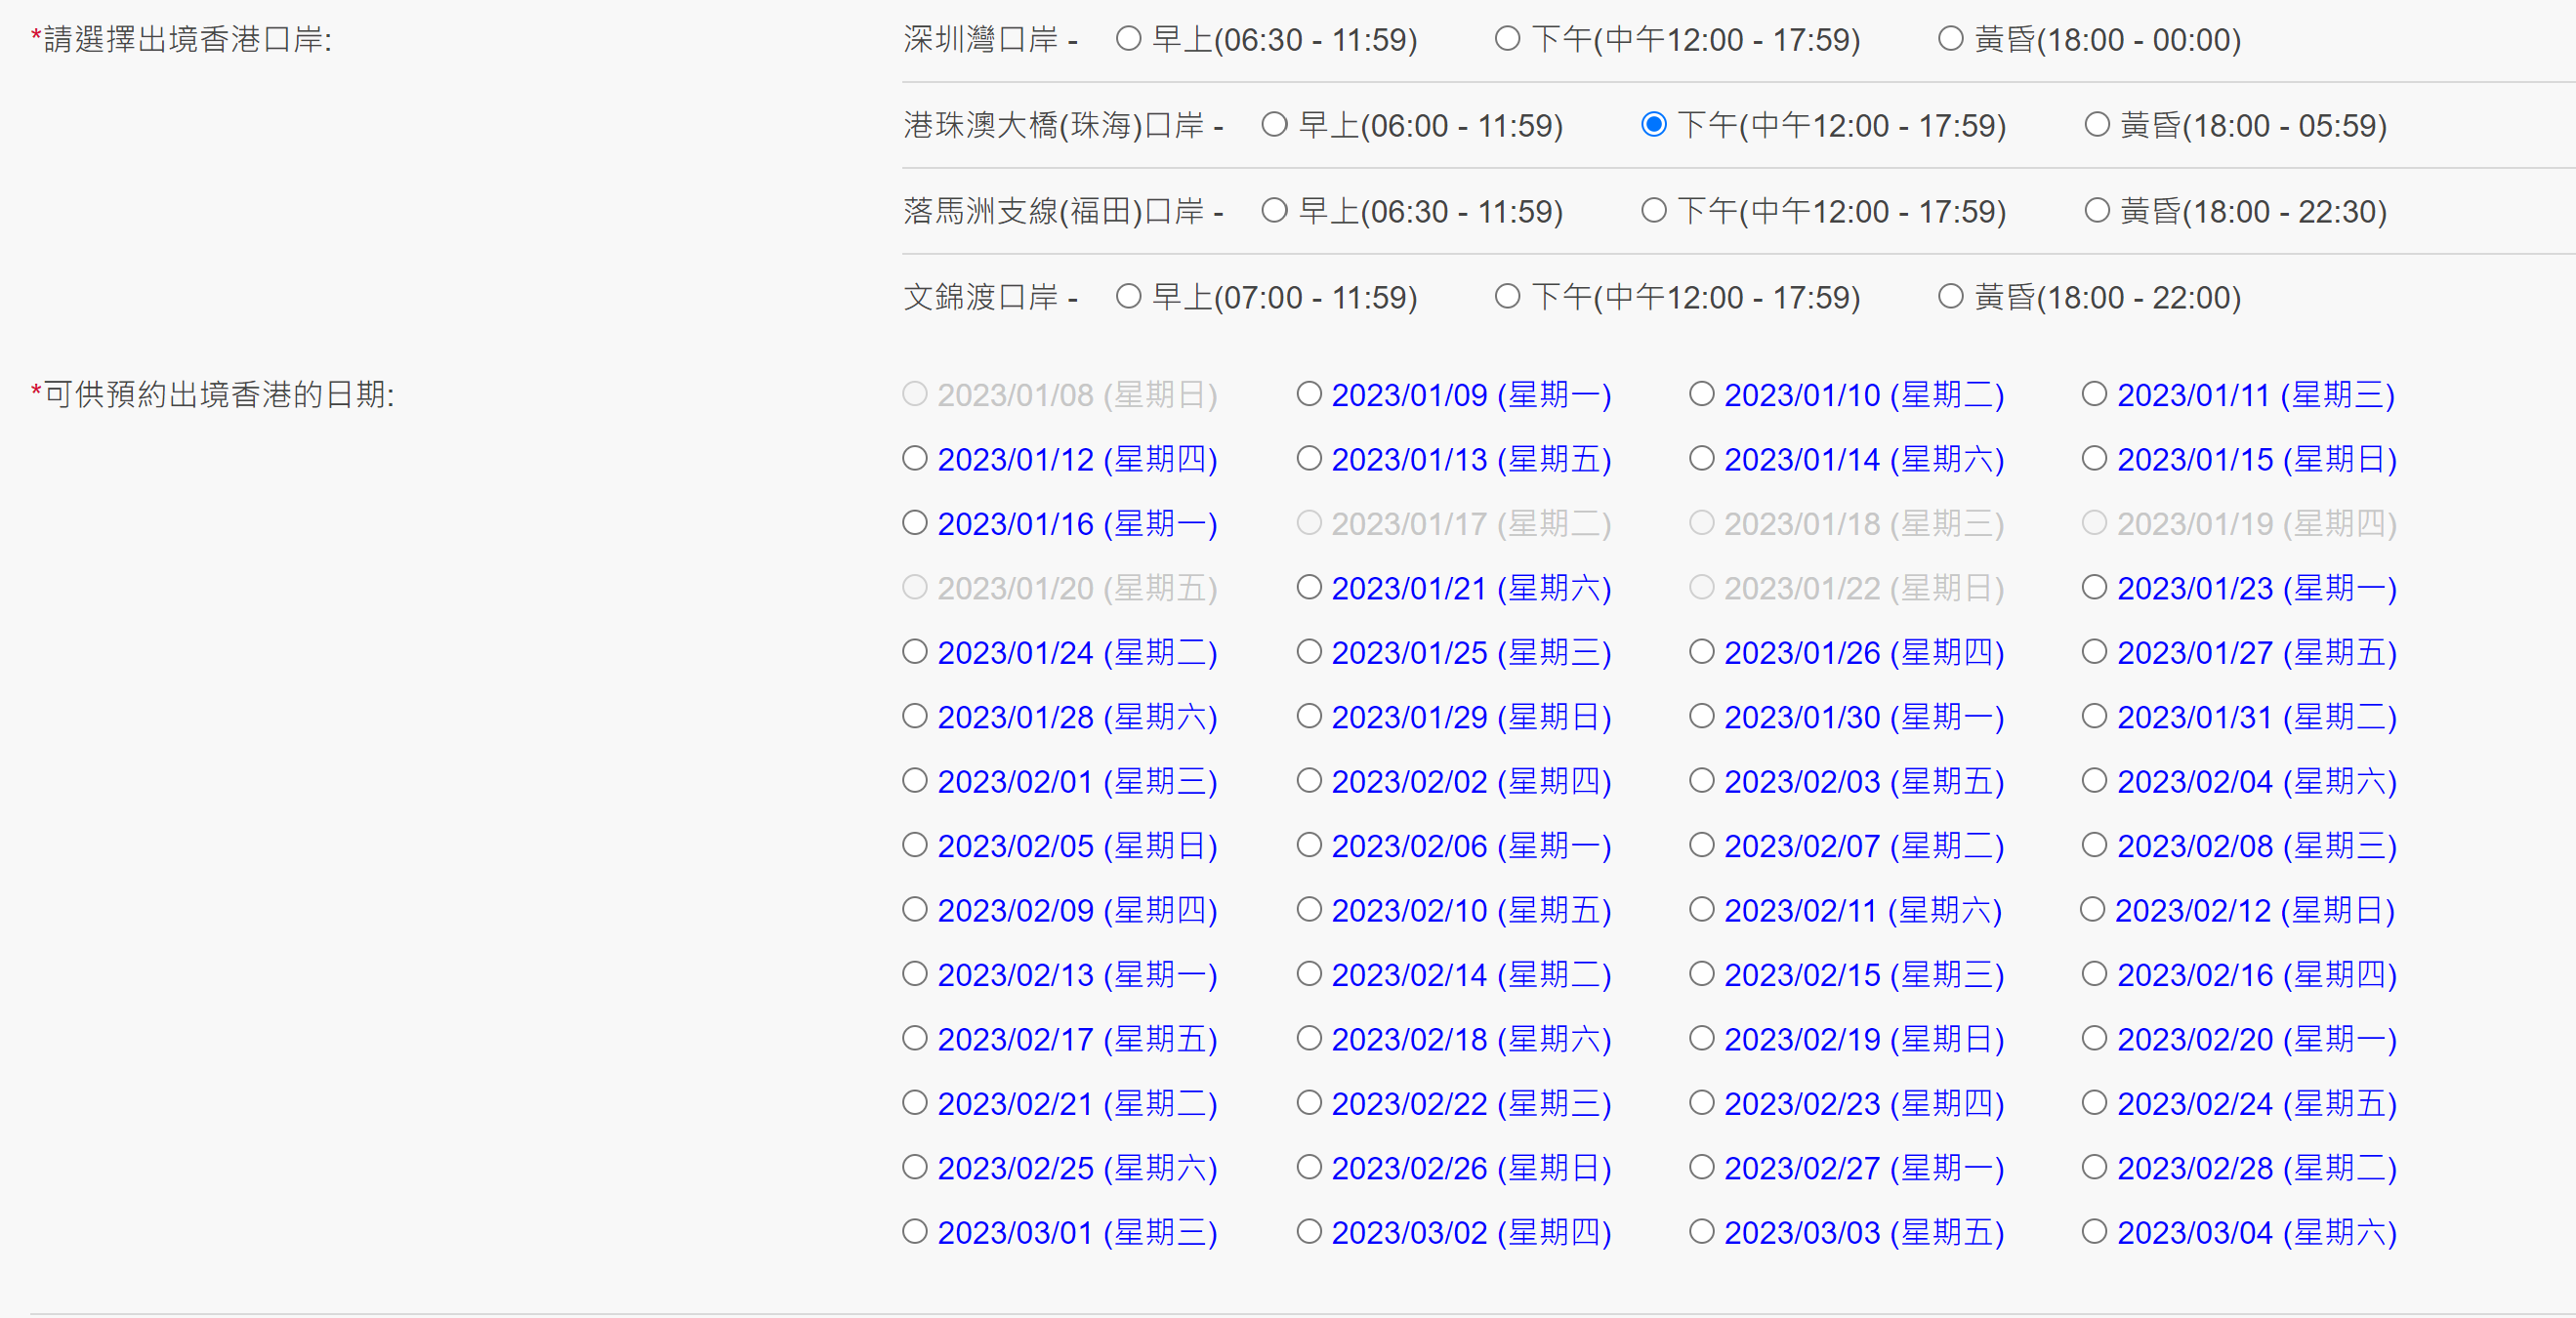Select date 2023/01/16 (星期一)
The height and width of the screenshot is (1318, 2576).
(x=915, y=523)
